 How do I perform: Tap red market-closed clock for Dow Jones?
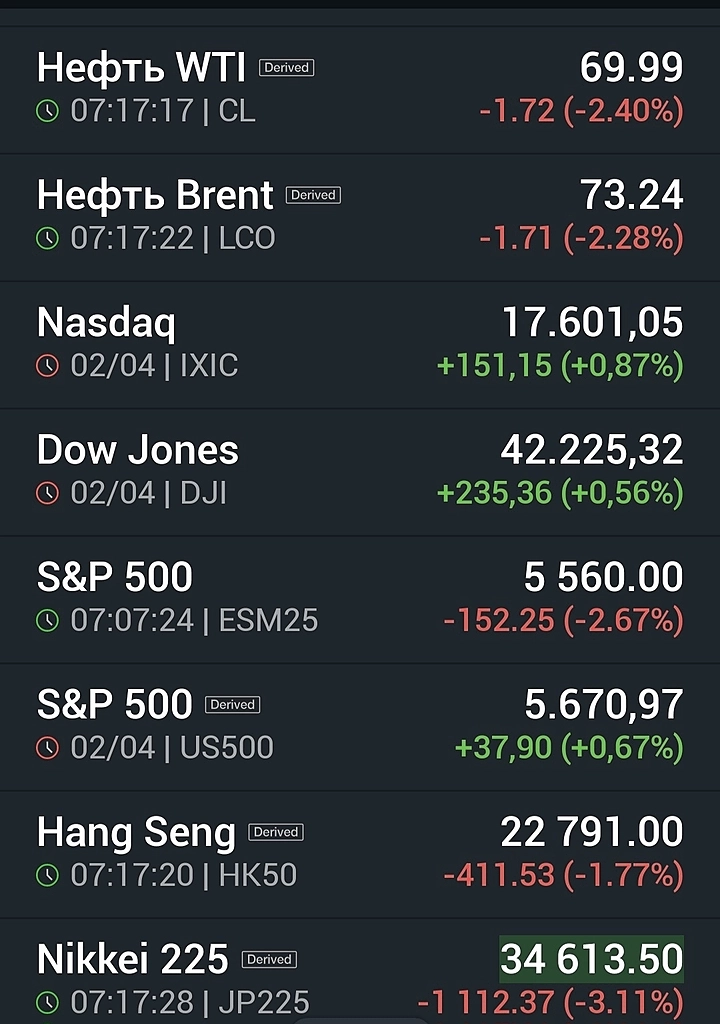48,493
